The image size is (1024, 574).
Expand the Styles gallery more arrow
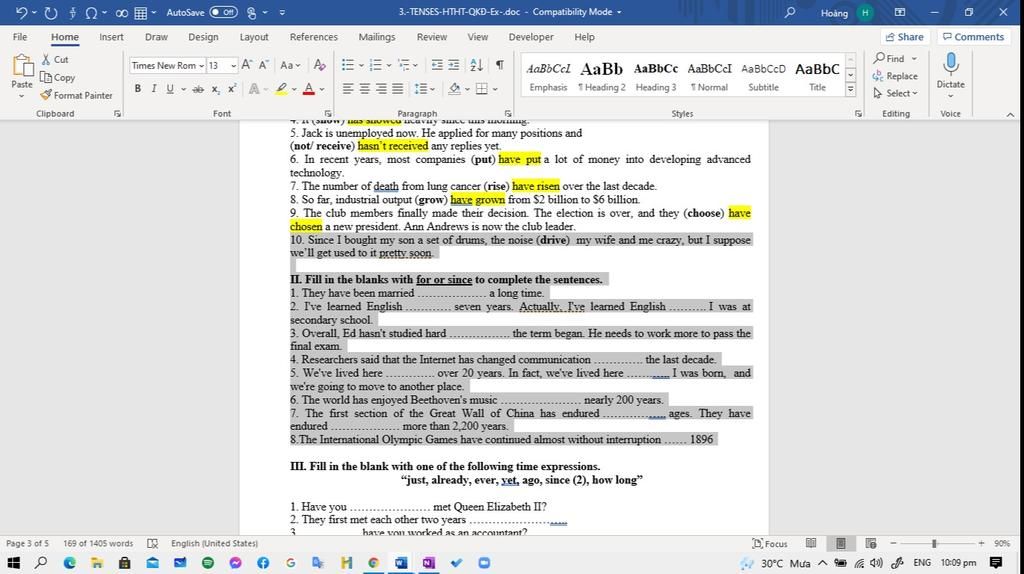click(850, 90)
